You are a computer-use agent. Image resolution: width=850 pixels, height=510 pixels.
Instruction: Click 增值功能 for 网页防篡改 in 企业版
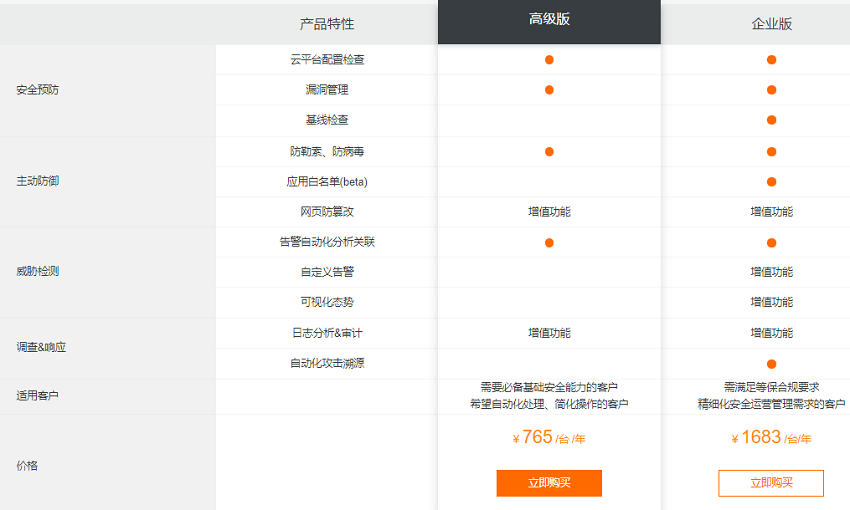click(x=771, y=212)
